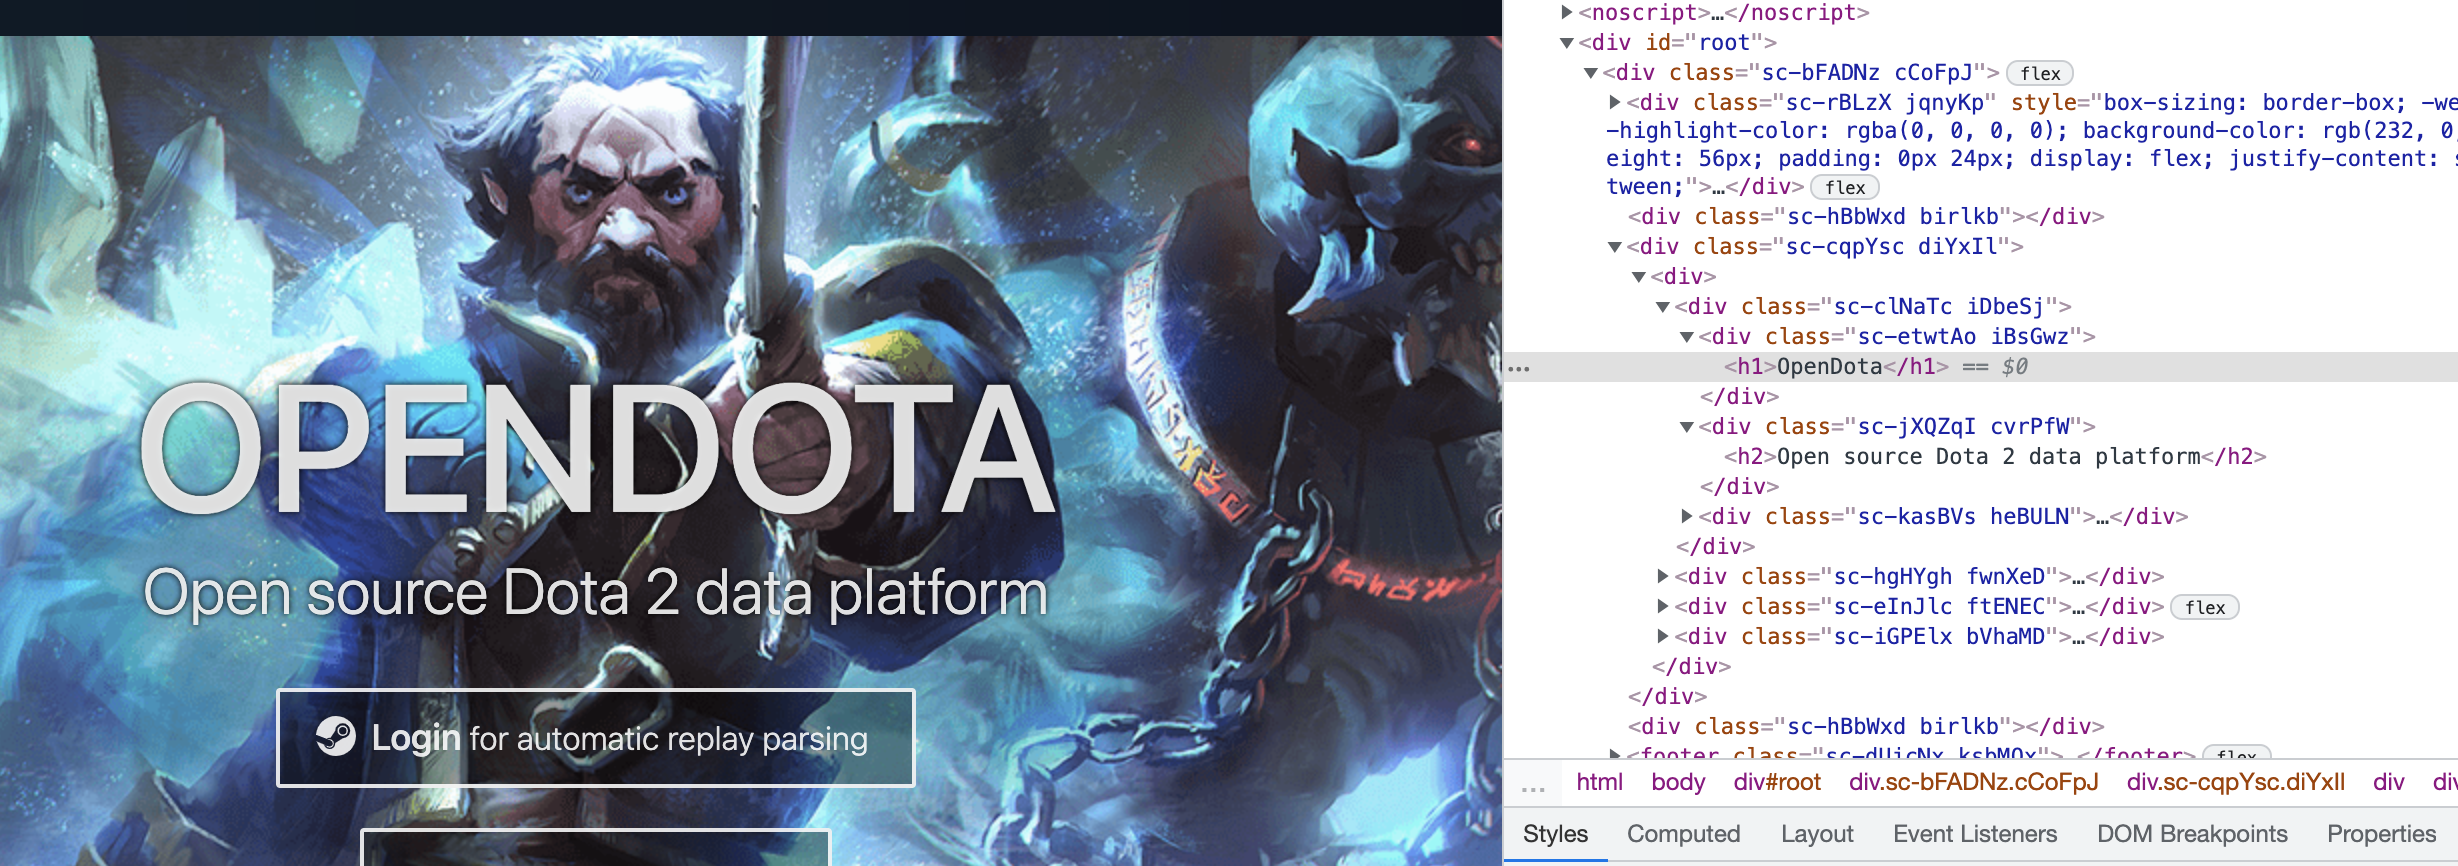Expand the noscript element
Image resolution: width=2458 pixels, height=866 pixels.
pos(1567,13)
